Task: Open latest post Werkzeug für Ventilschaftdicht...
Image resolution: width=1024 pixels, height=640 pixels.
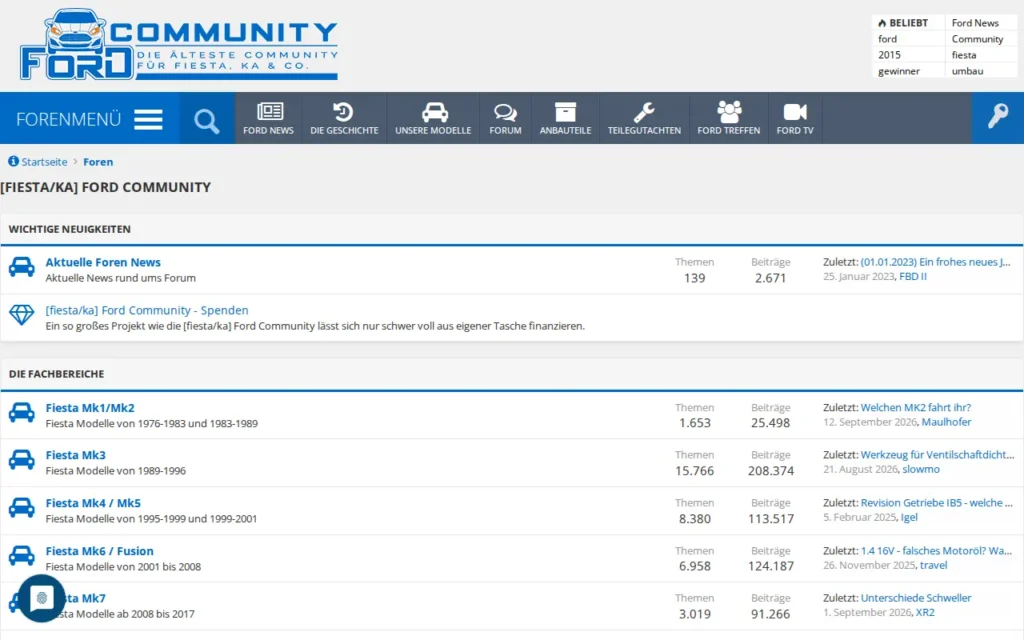Action: pos(937,455)
